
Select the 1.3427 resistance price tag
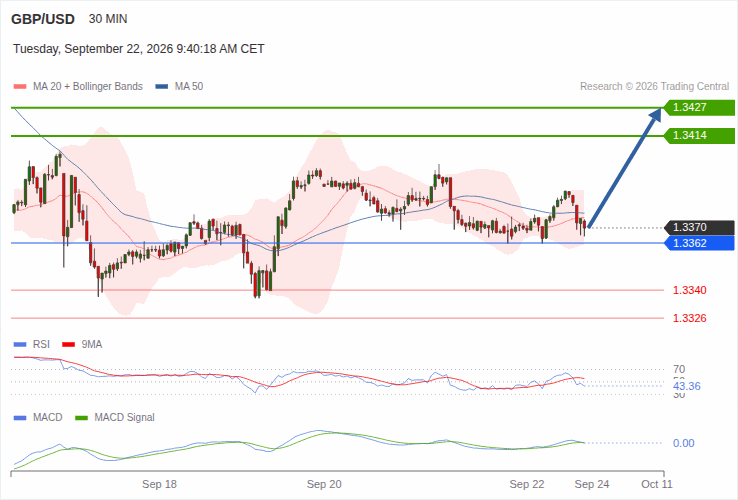click(x=699, y=107)
